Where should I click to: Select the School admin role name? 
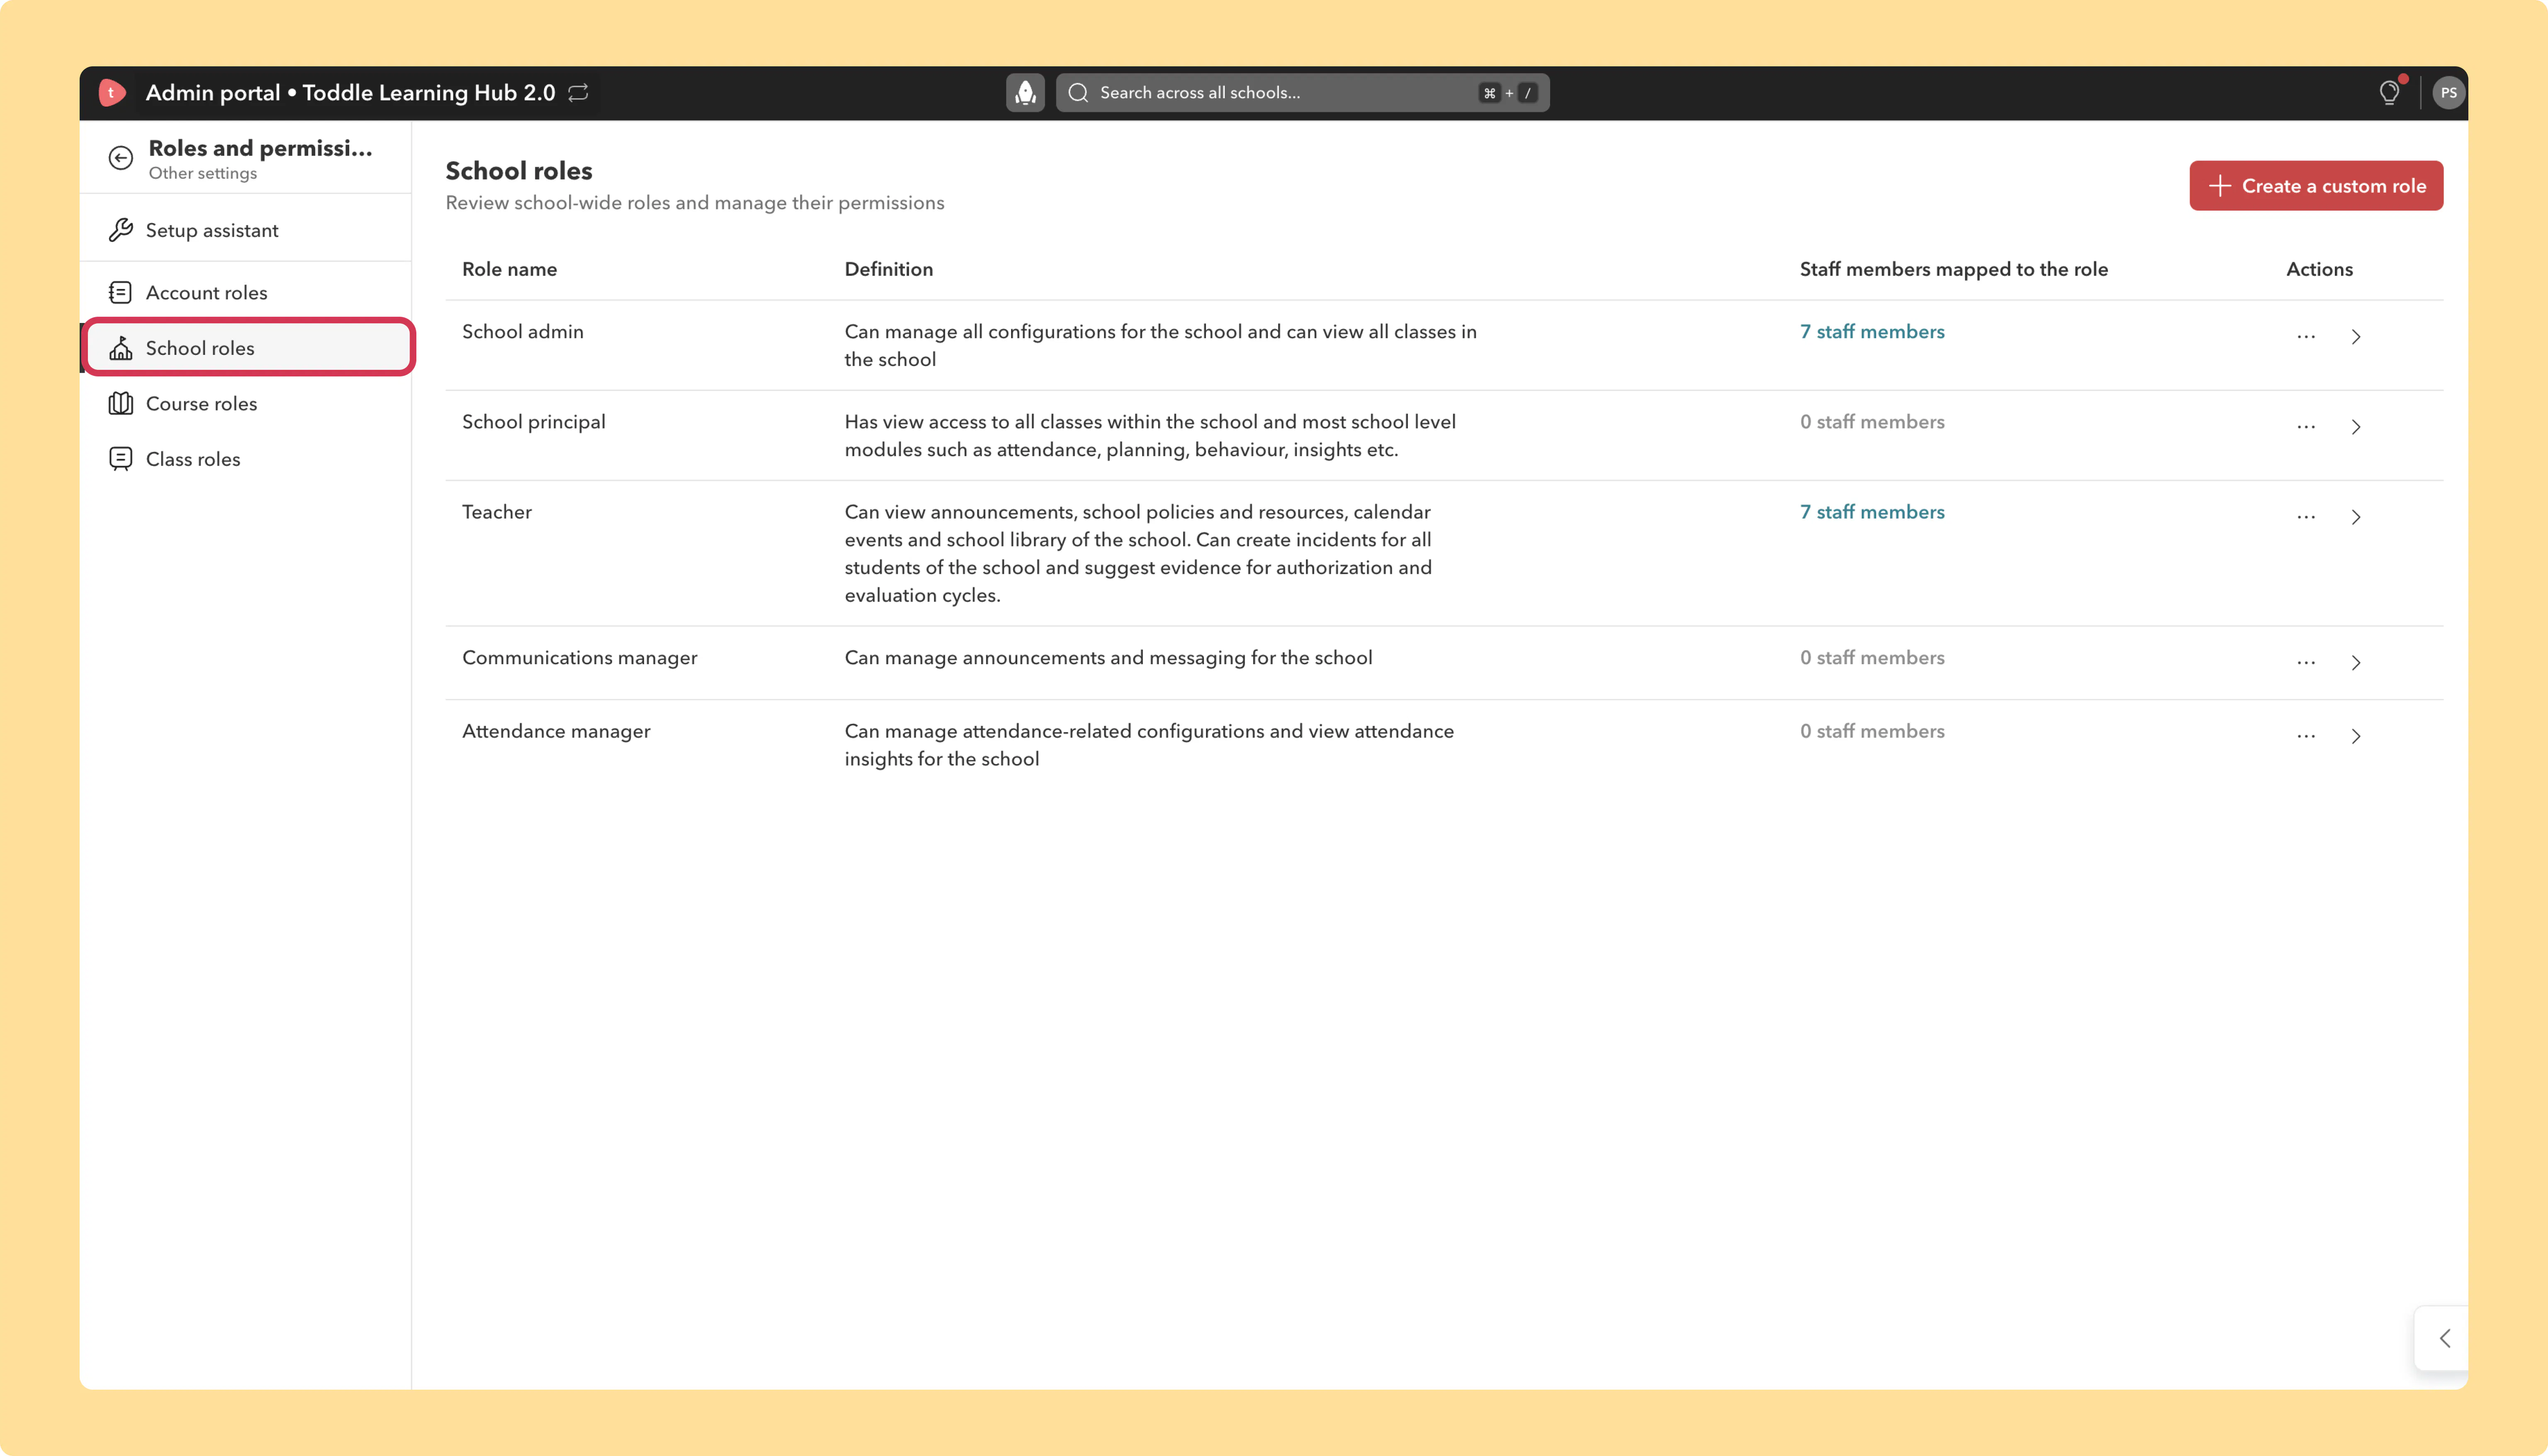(x=522, y=332)
